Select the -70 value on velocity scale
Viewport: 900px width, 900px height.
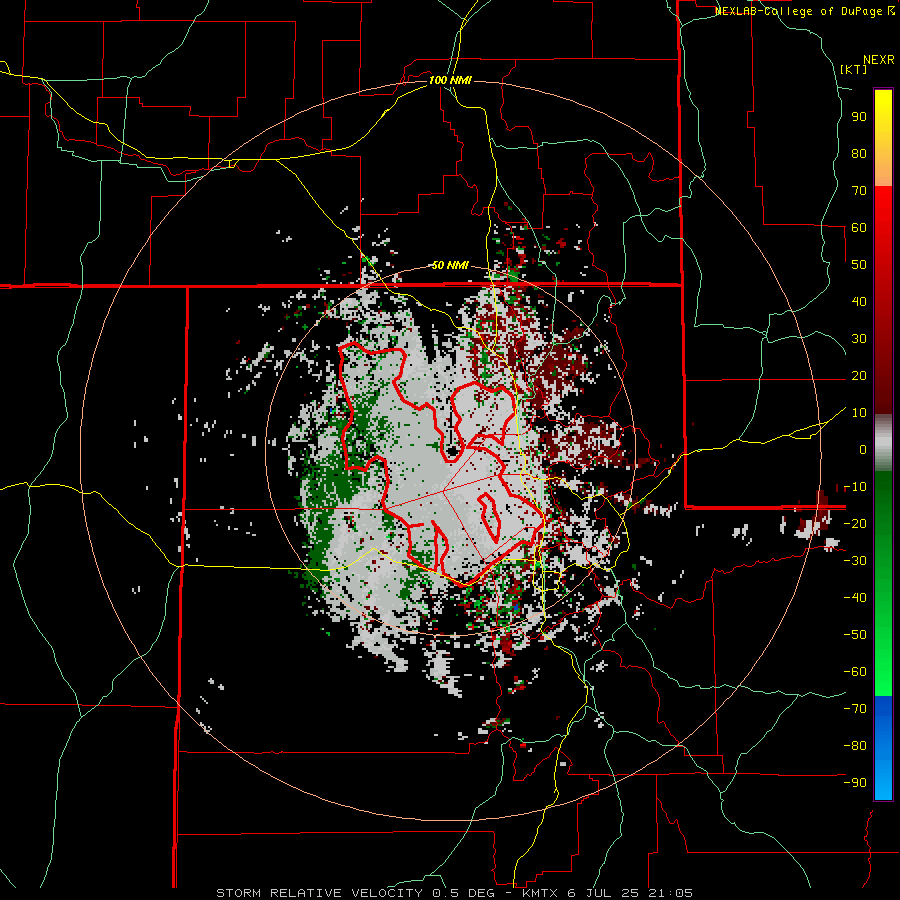(855, 709)
